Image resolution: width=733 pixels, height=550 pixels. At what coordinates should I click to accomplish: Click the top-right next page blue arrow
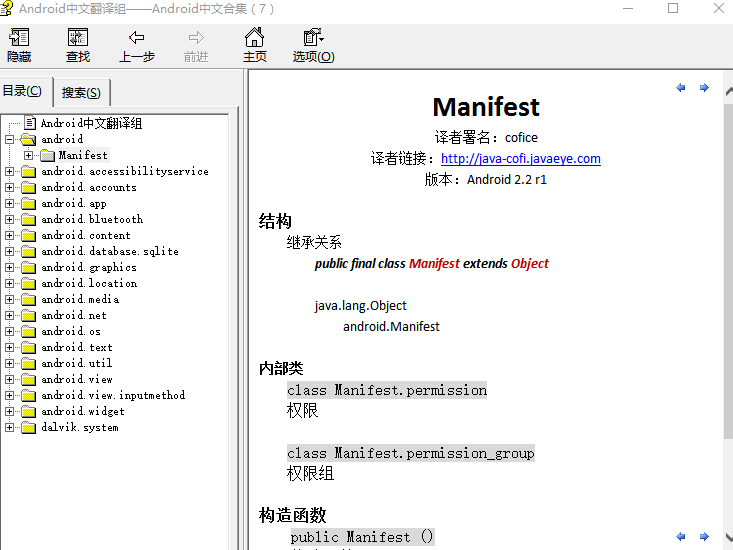click(704, 88)
